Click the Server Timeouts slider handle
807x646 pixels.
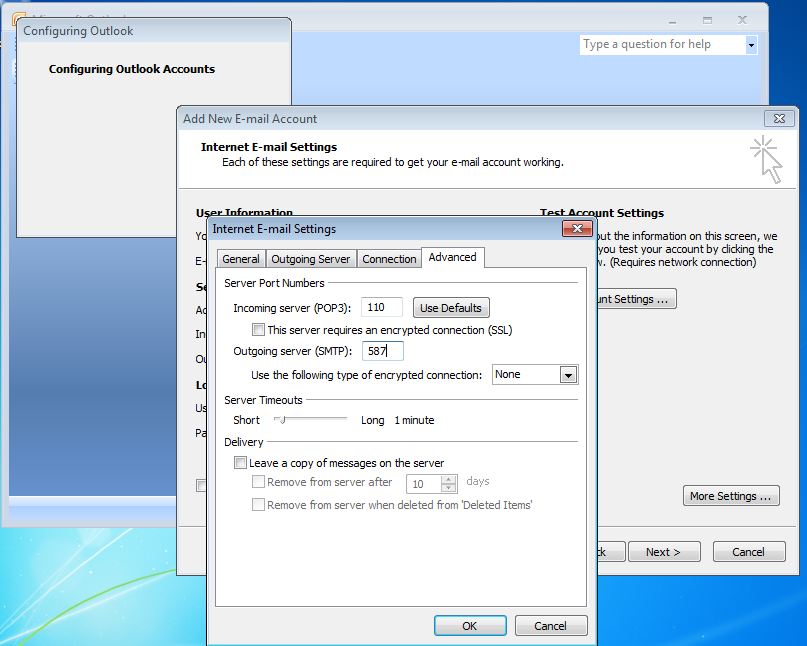coord(282,420)
